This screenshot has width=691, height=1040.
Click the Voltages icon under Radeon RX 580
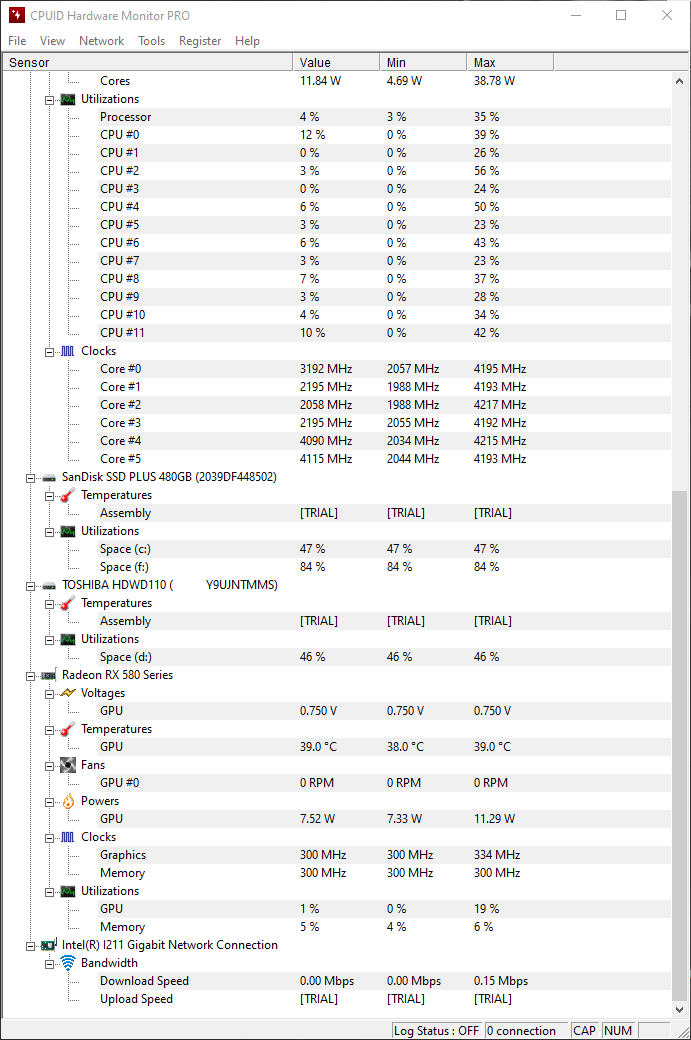[x=66, y=692]
